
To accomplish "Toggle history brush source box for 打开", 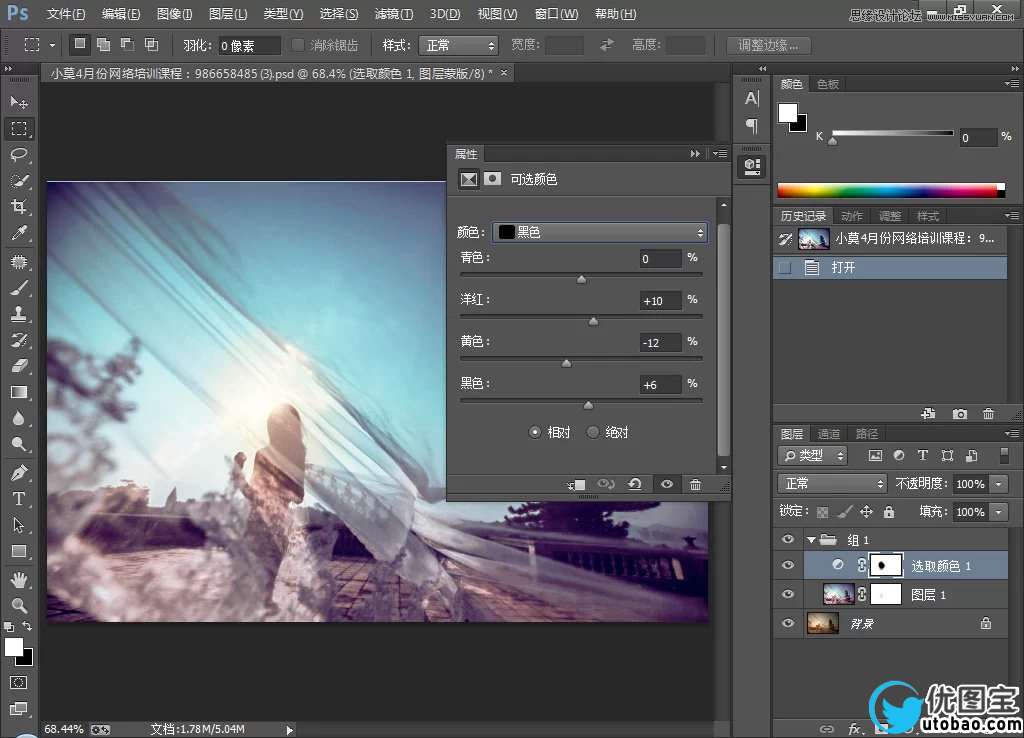I will pyautogui.click(x=785, y=268).
